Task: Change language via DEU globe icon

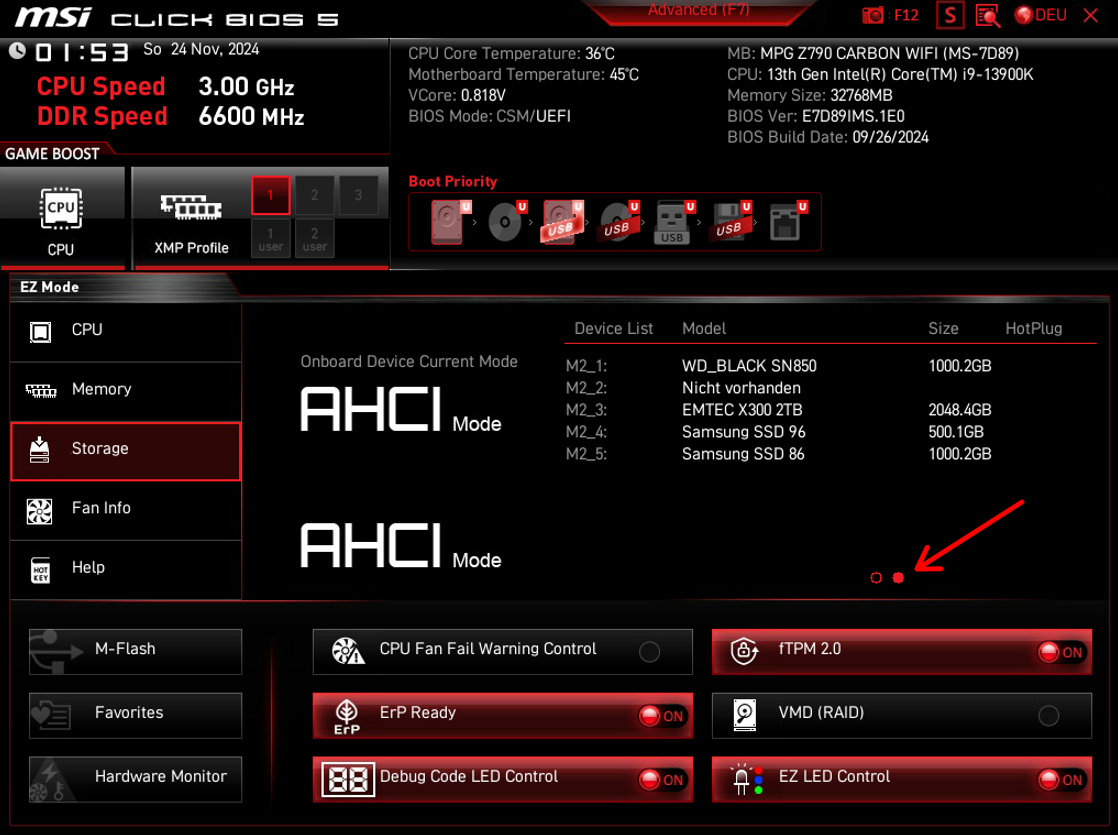Action: pyautogui.click(x=1040, y=15)
